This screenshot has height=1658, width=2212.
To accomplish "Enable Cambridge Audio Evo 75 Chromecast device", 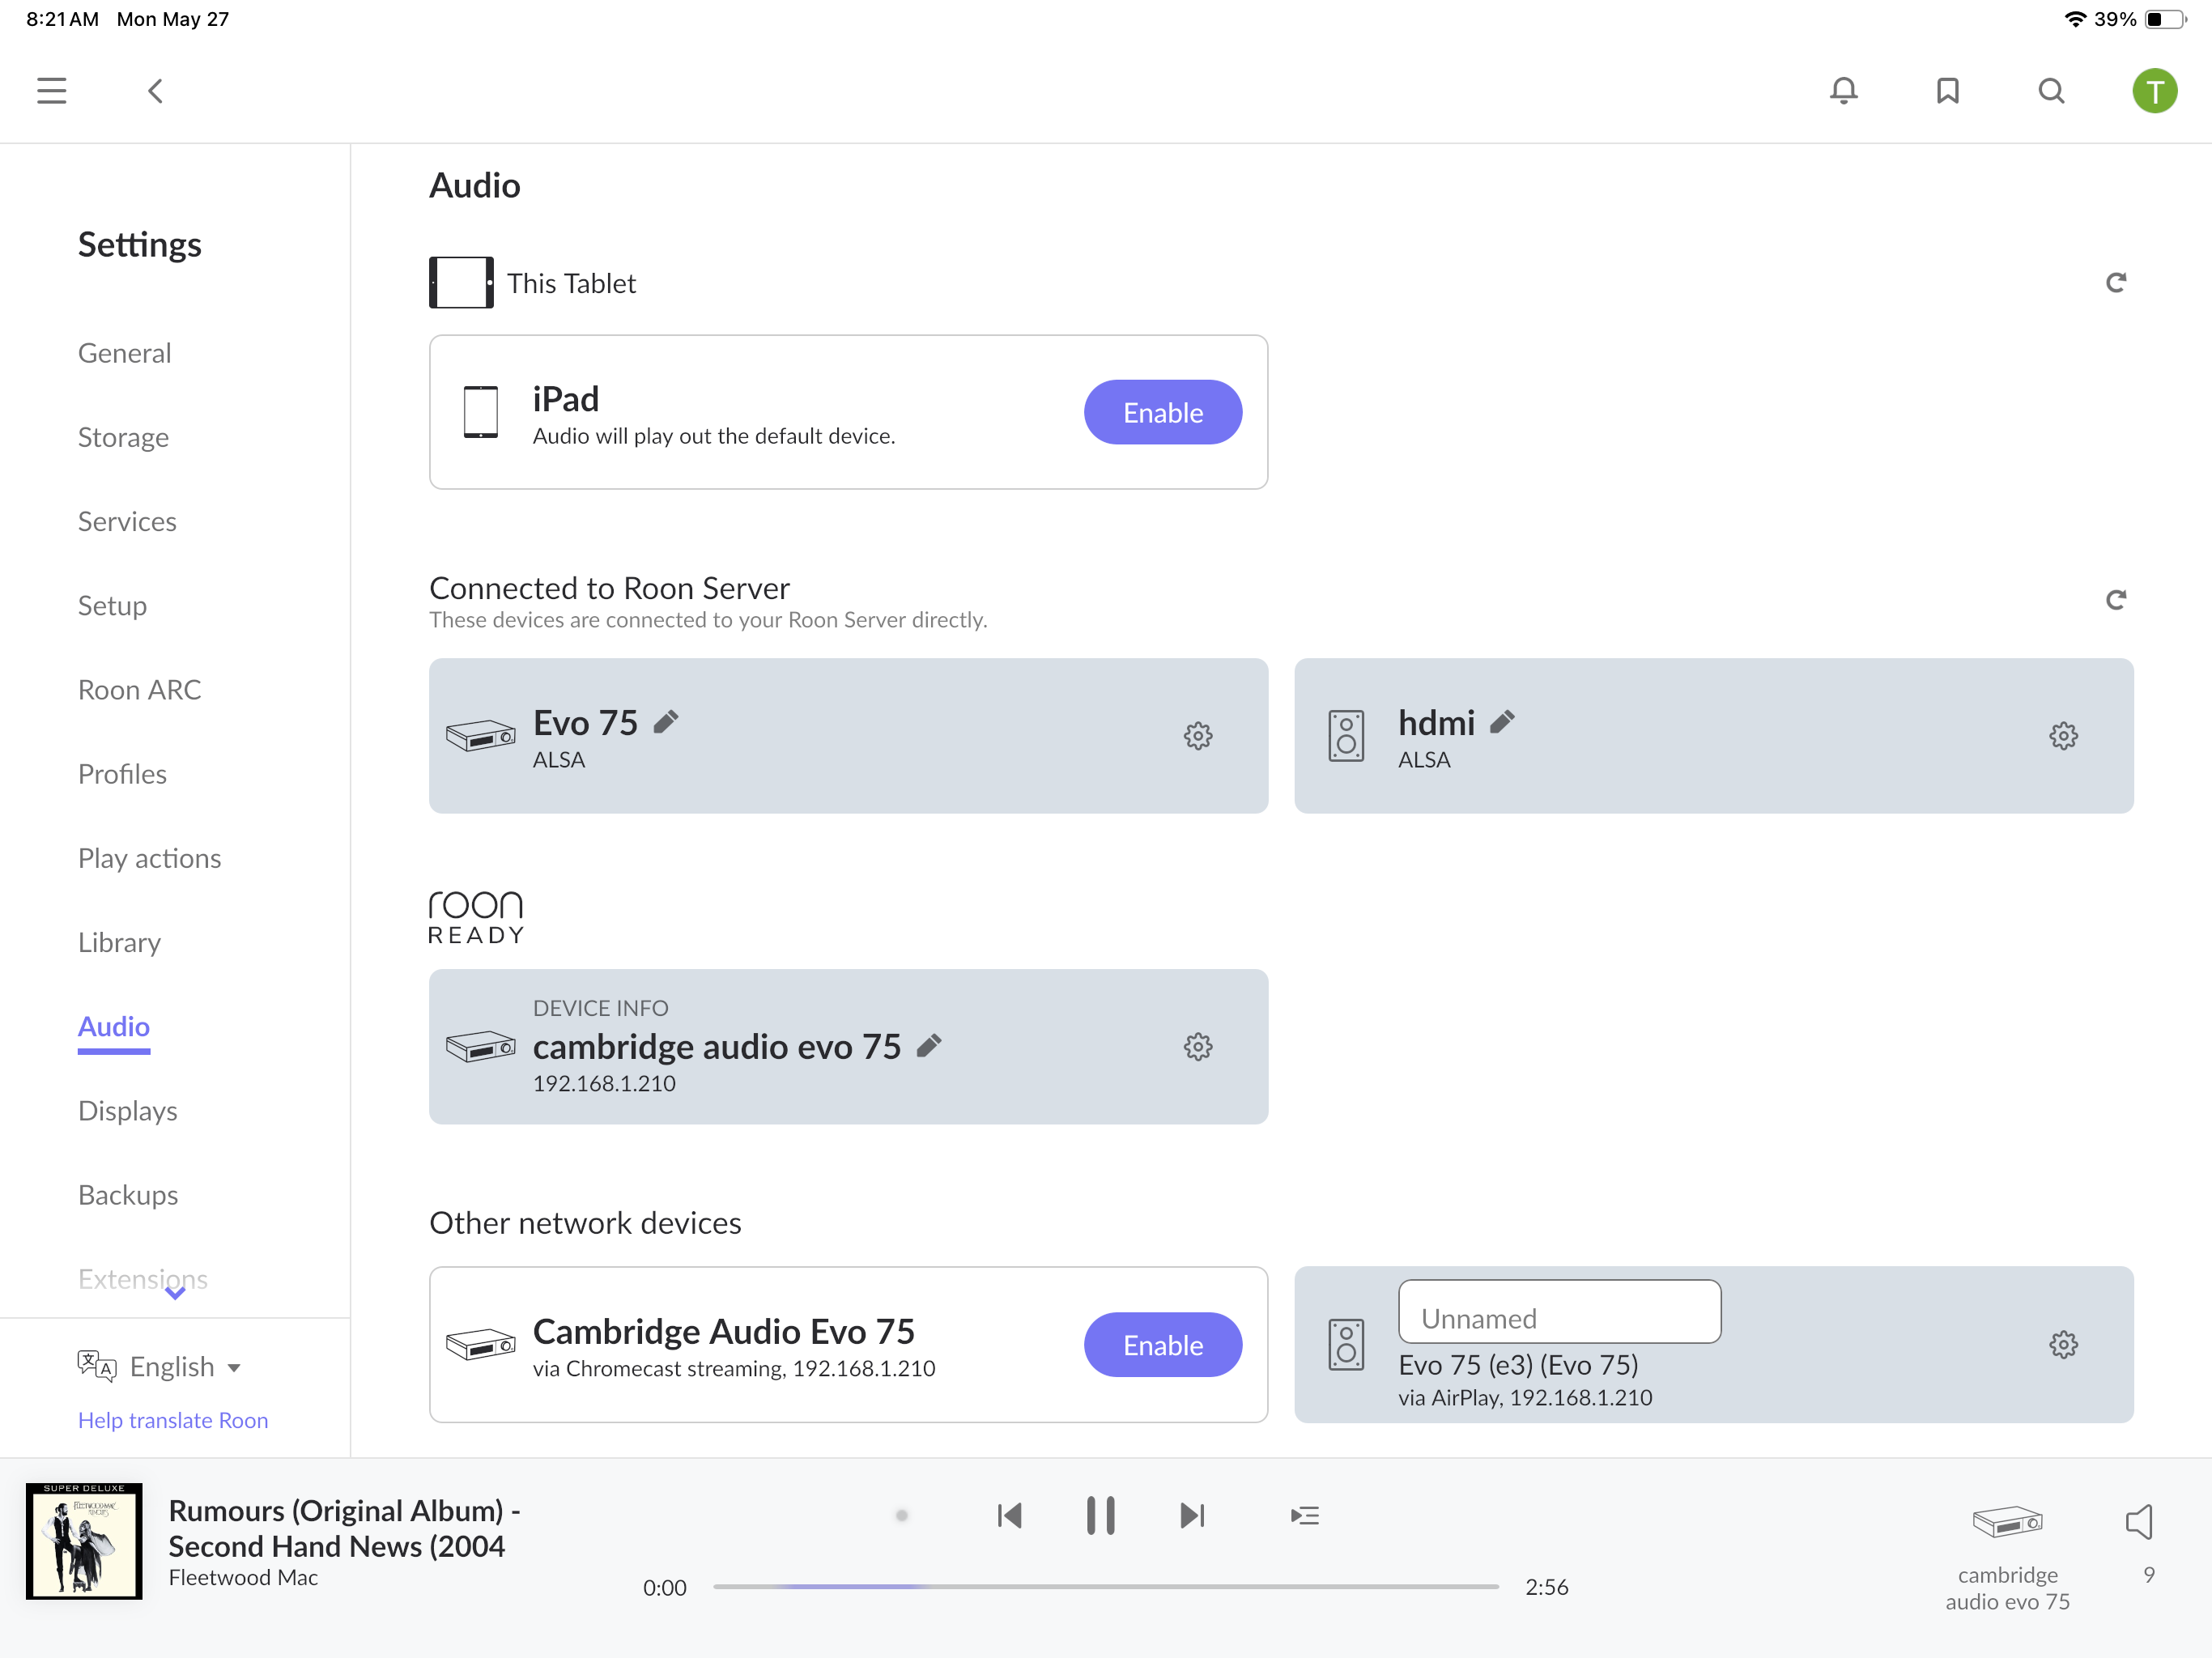I will point(1163,1345).
